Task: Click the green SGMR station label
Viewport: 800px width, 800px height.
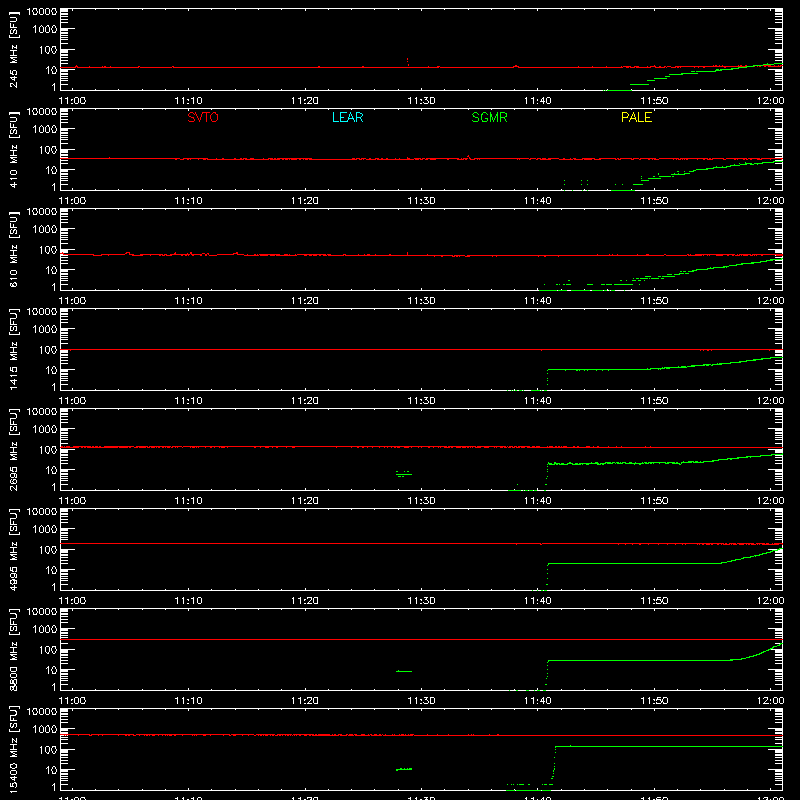Action: 489,117
